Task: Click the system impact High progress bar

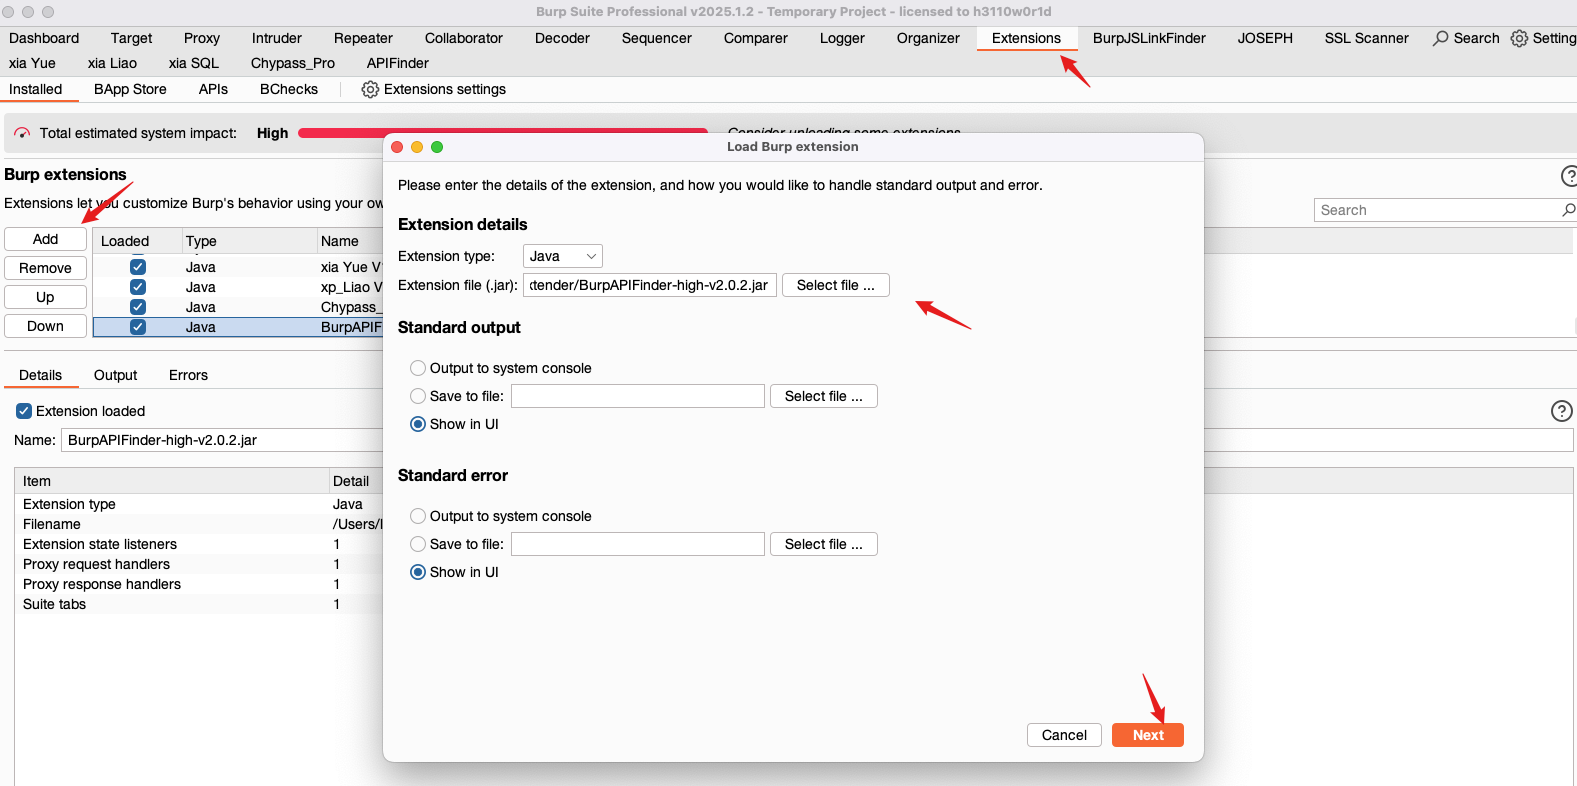Action: coord(503,132)
